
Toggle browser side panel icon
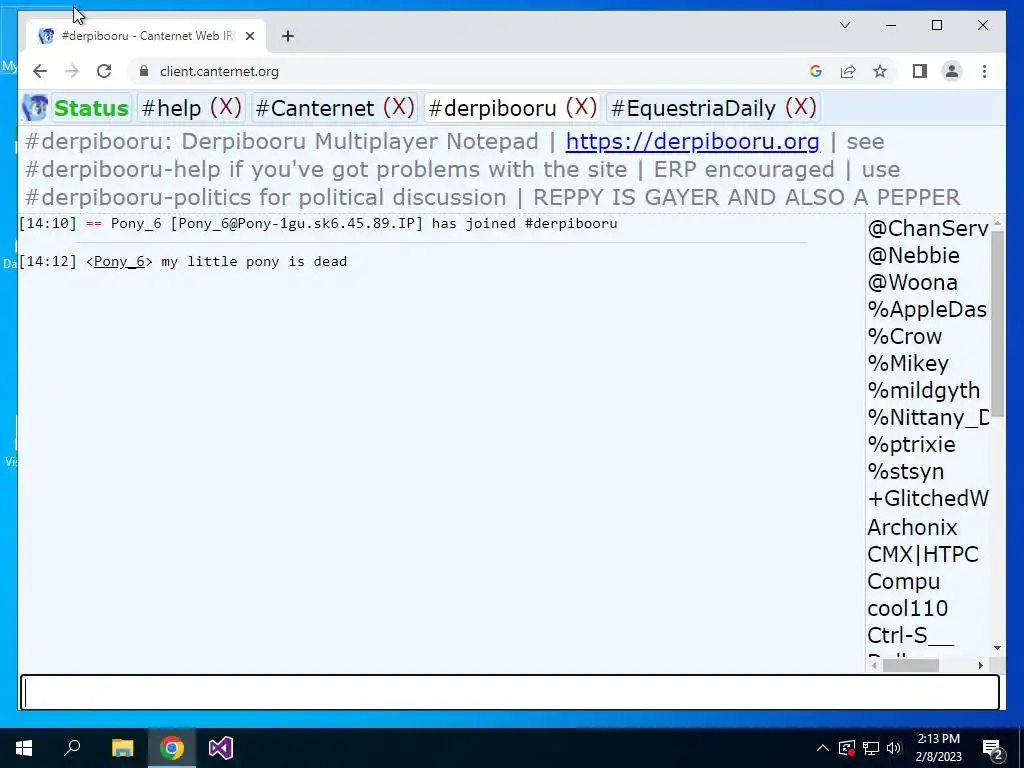pyautogui.click(x=920, y=71)
